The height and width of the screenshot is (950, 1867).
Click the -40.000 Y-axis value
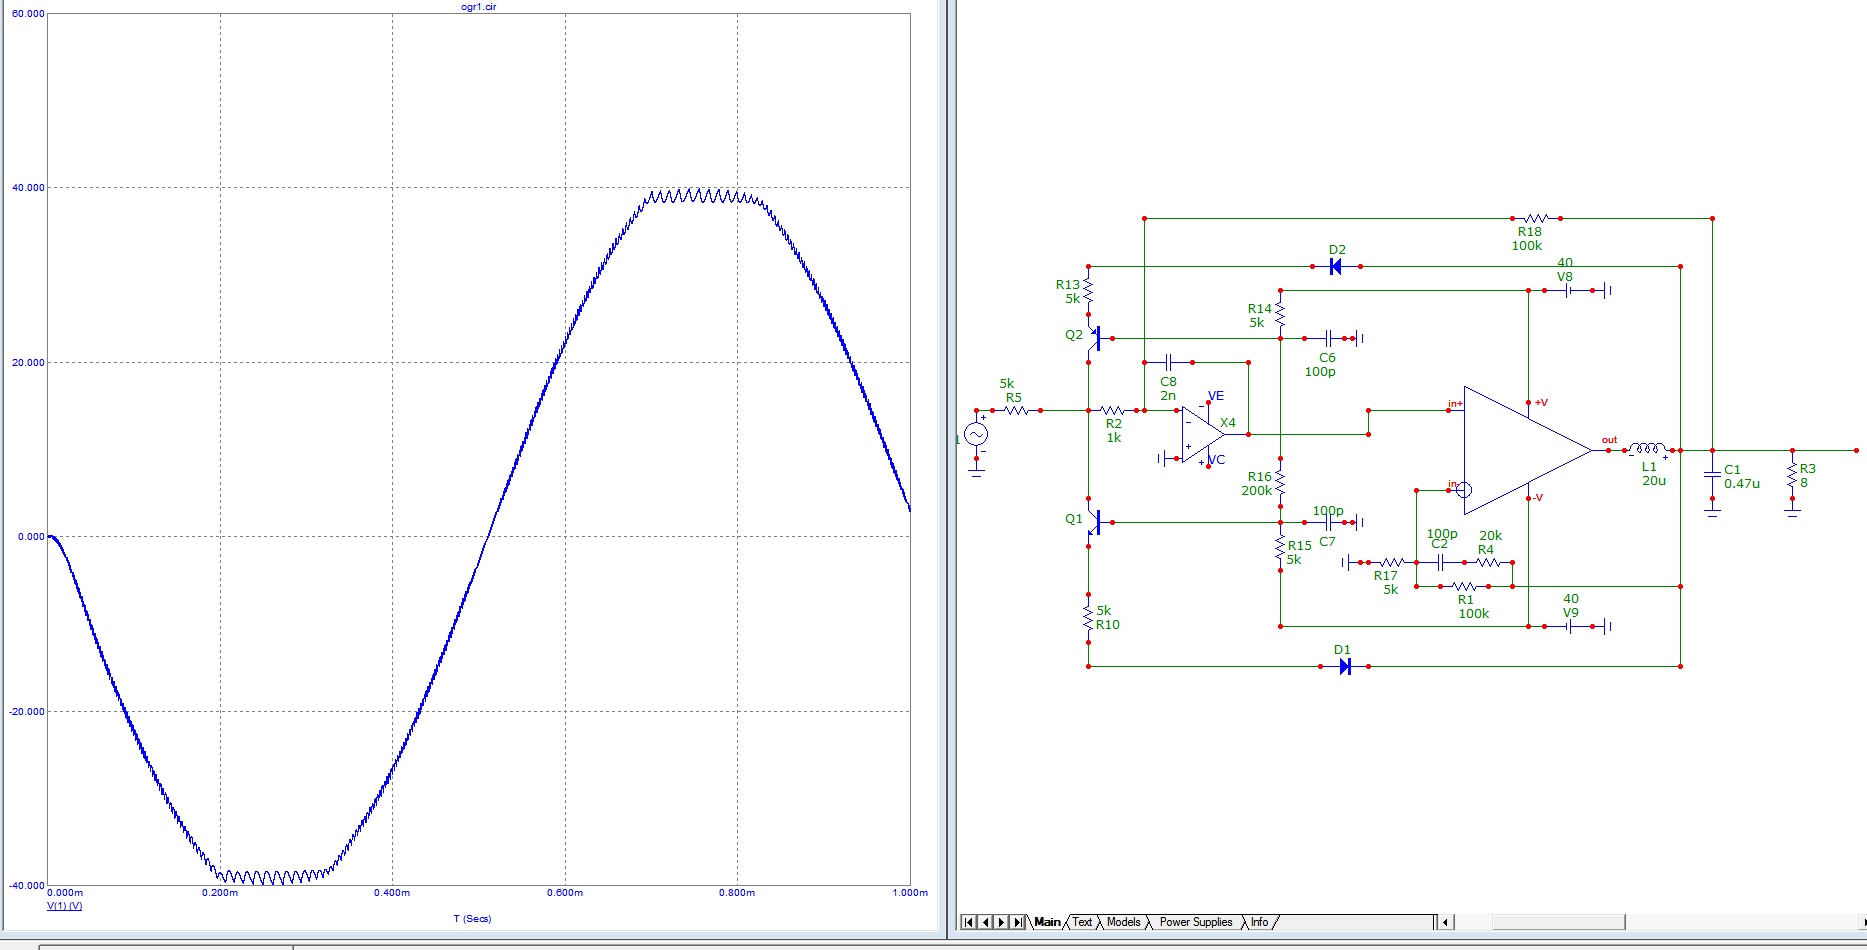pos(26,885)
